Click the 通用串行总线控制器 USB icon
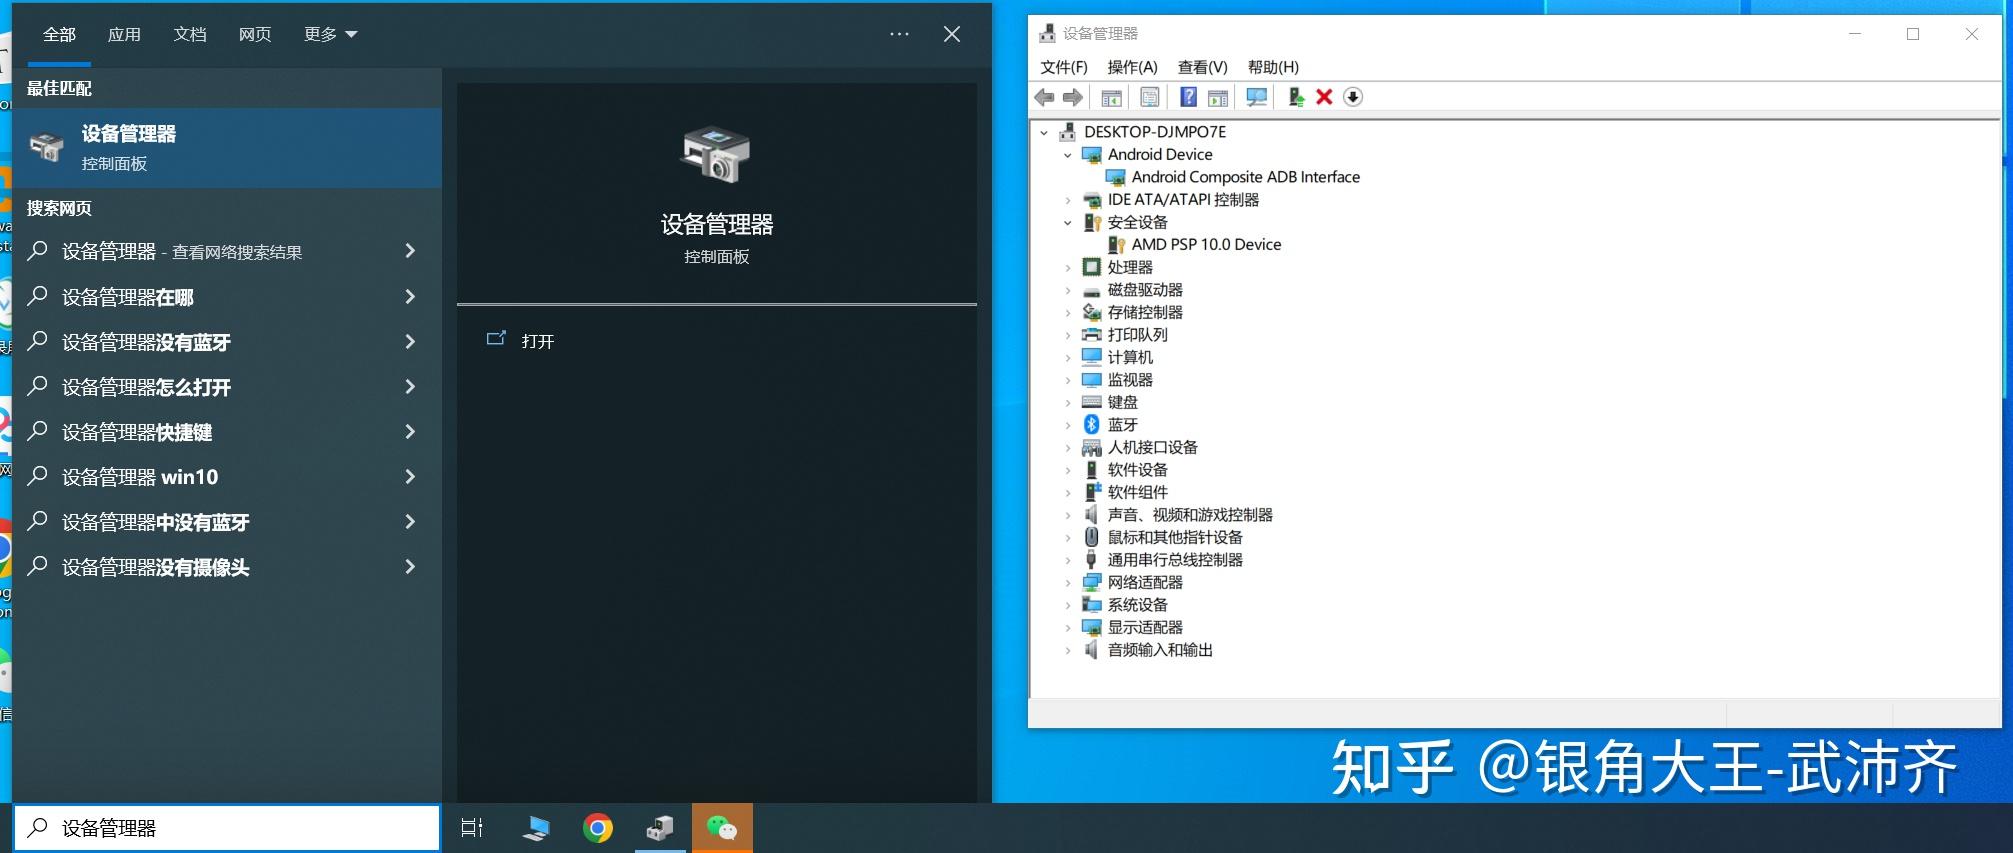This screenshot has width=2013, height=853. [x=1092, y=560]
